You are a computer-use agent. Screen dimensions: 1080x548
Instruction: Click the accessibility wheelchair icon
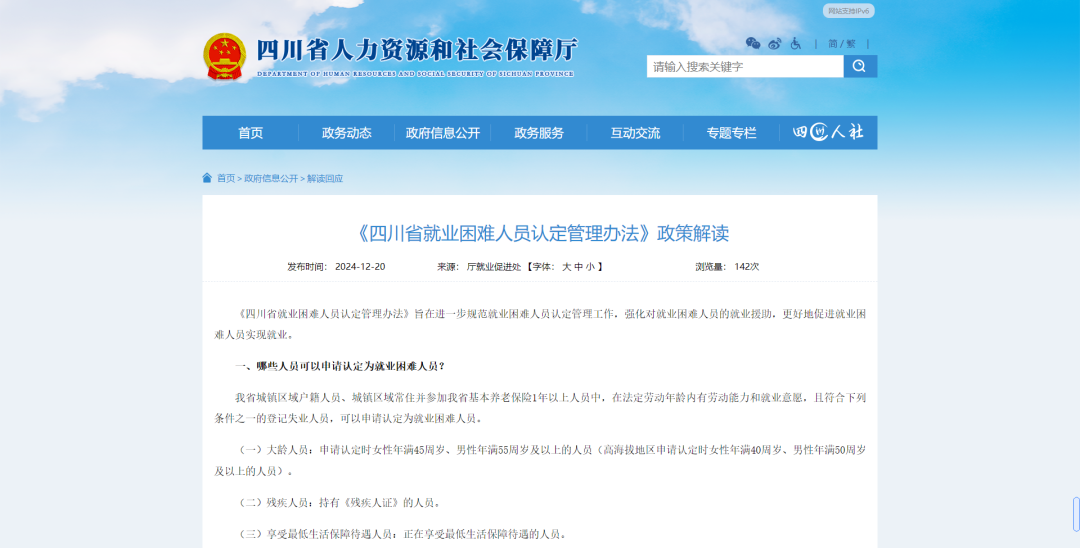click(796, 43)
